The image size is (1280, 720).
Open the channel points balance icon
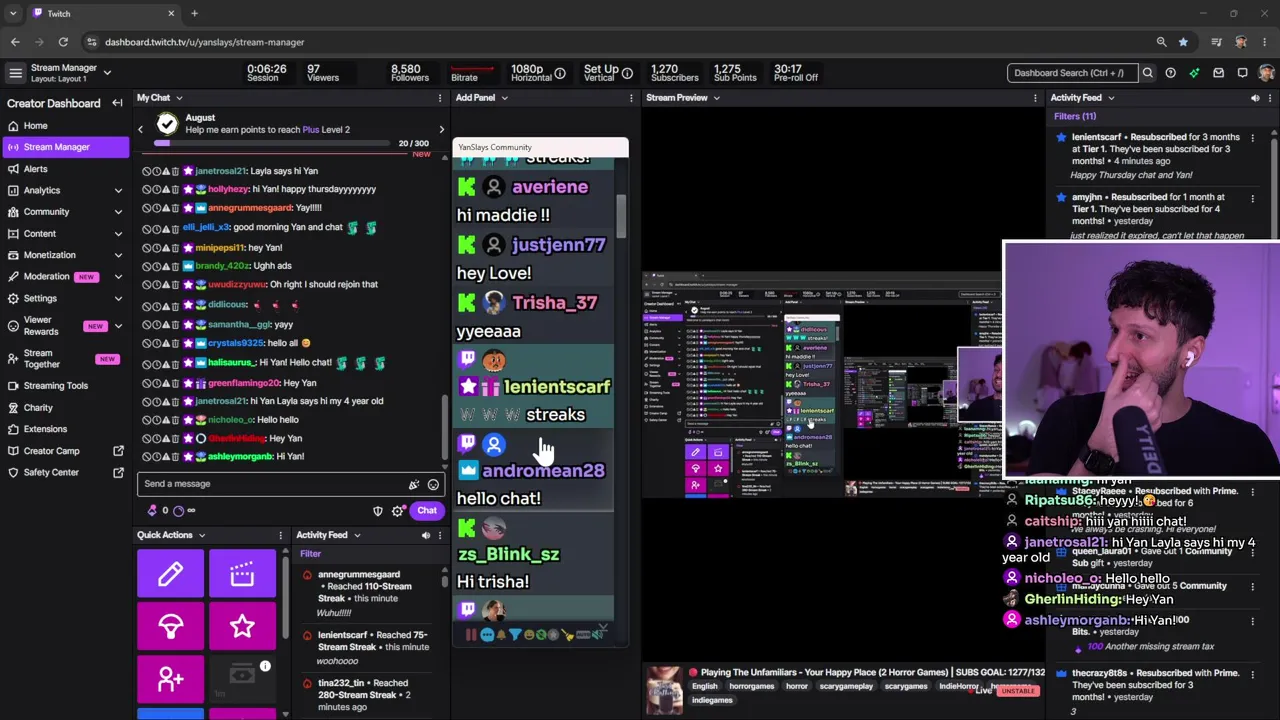click(153, 511)
